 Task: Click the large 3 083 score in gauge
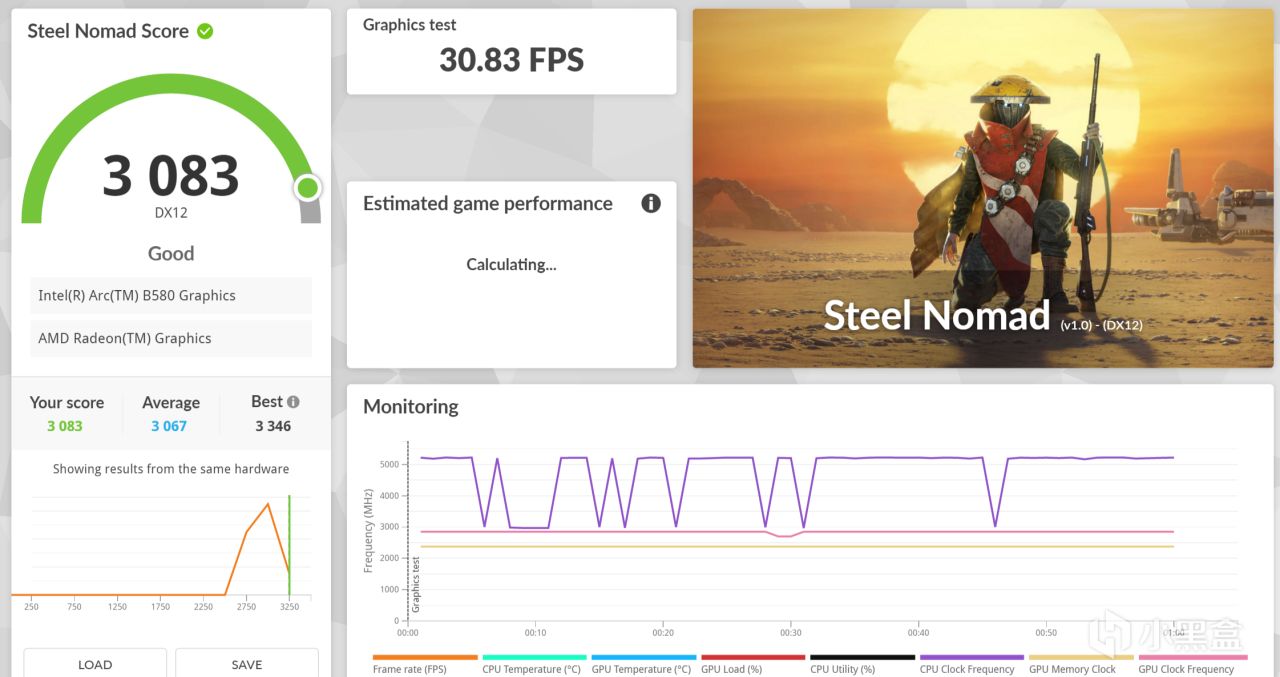coord(171,176)
